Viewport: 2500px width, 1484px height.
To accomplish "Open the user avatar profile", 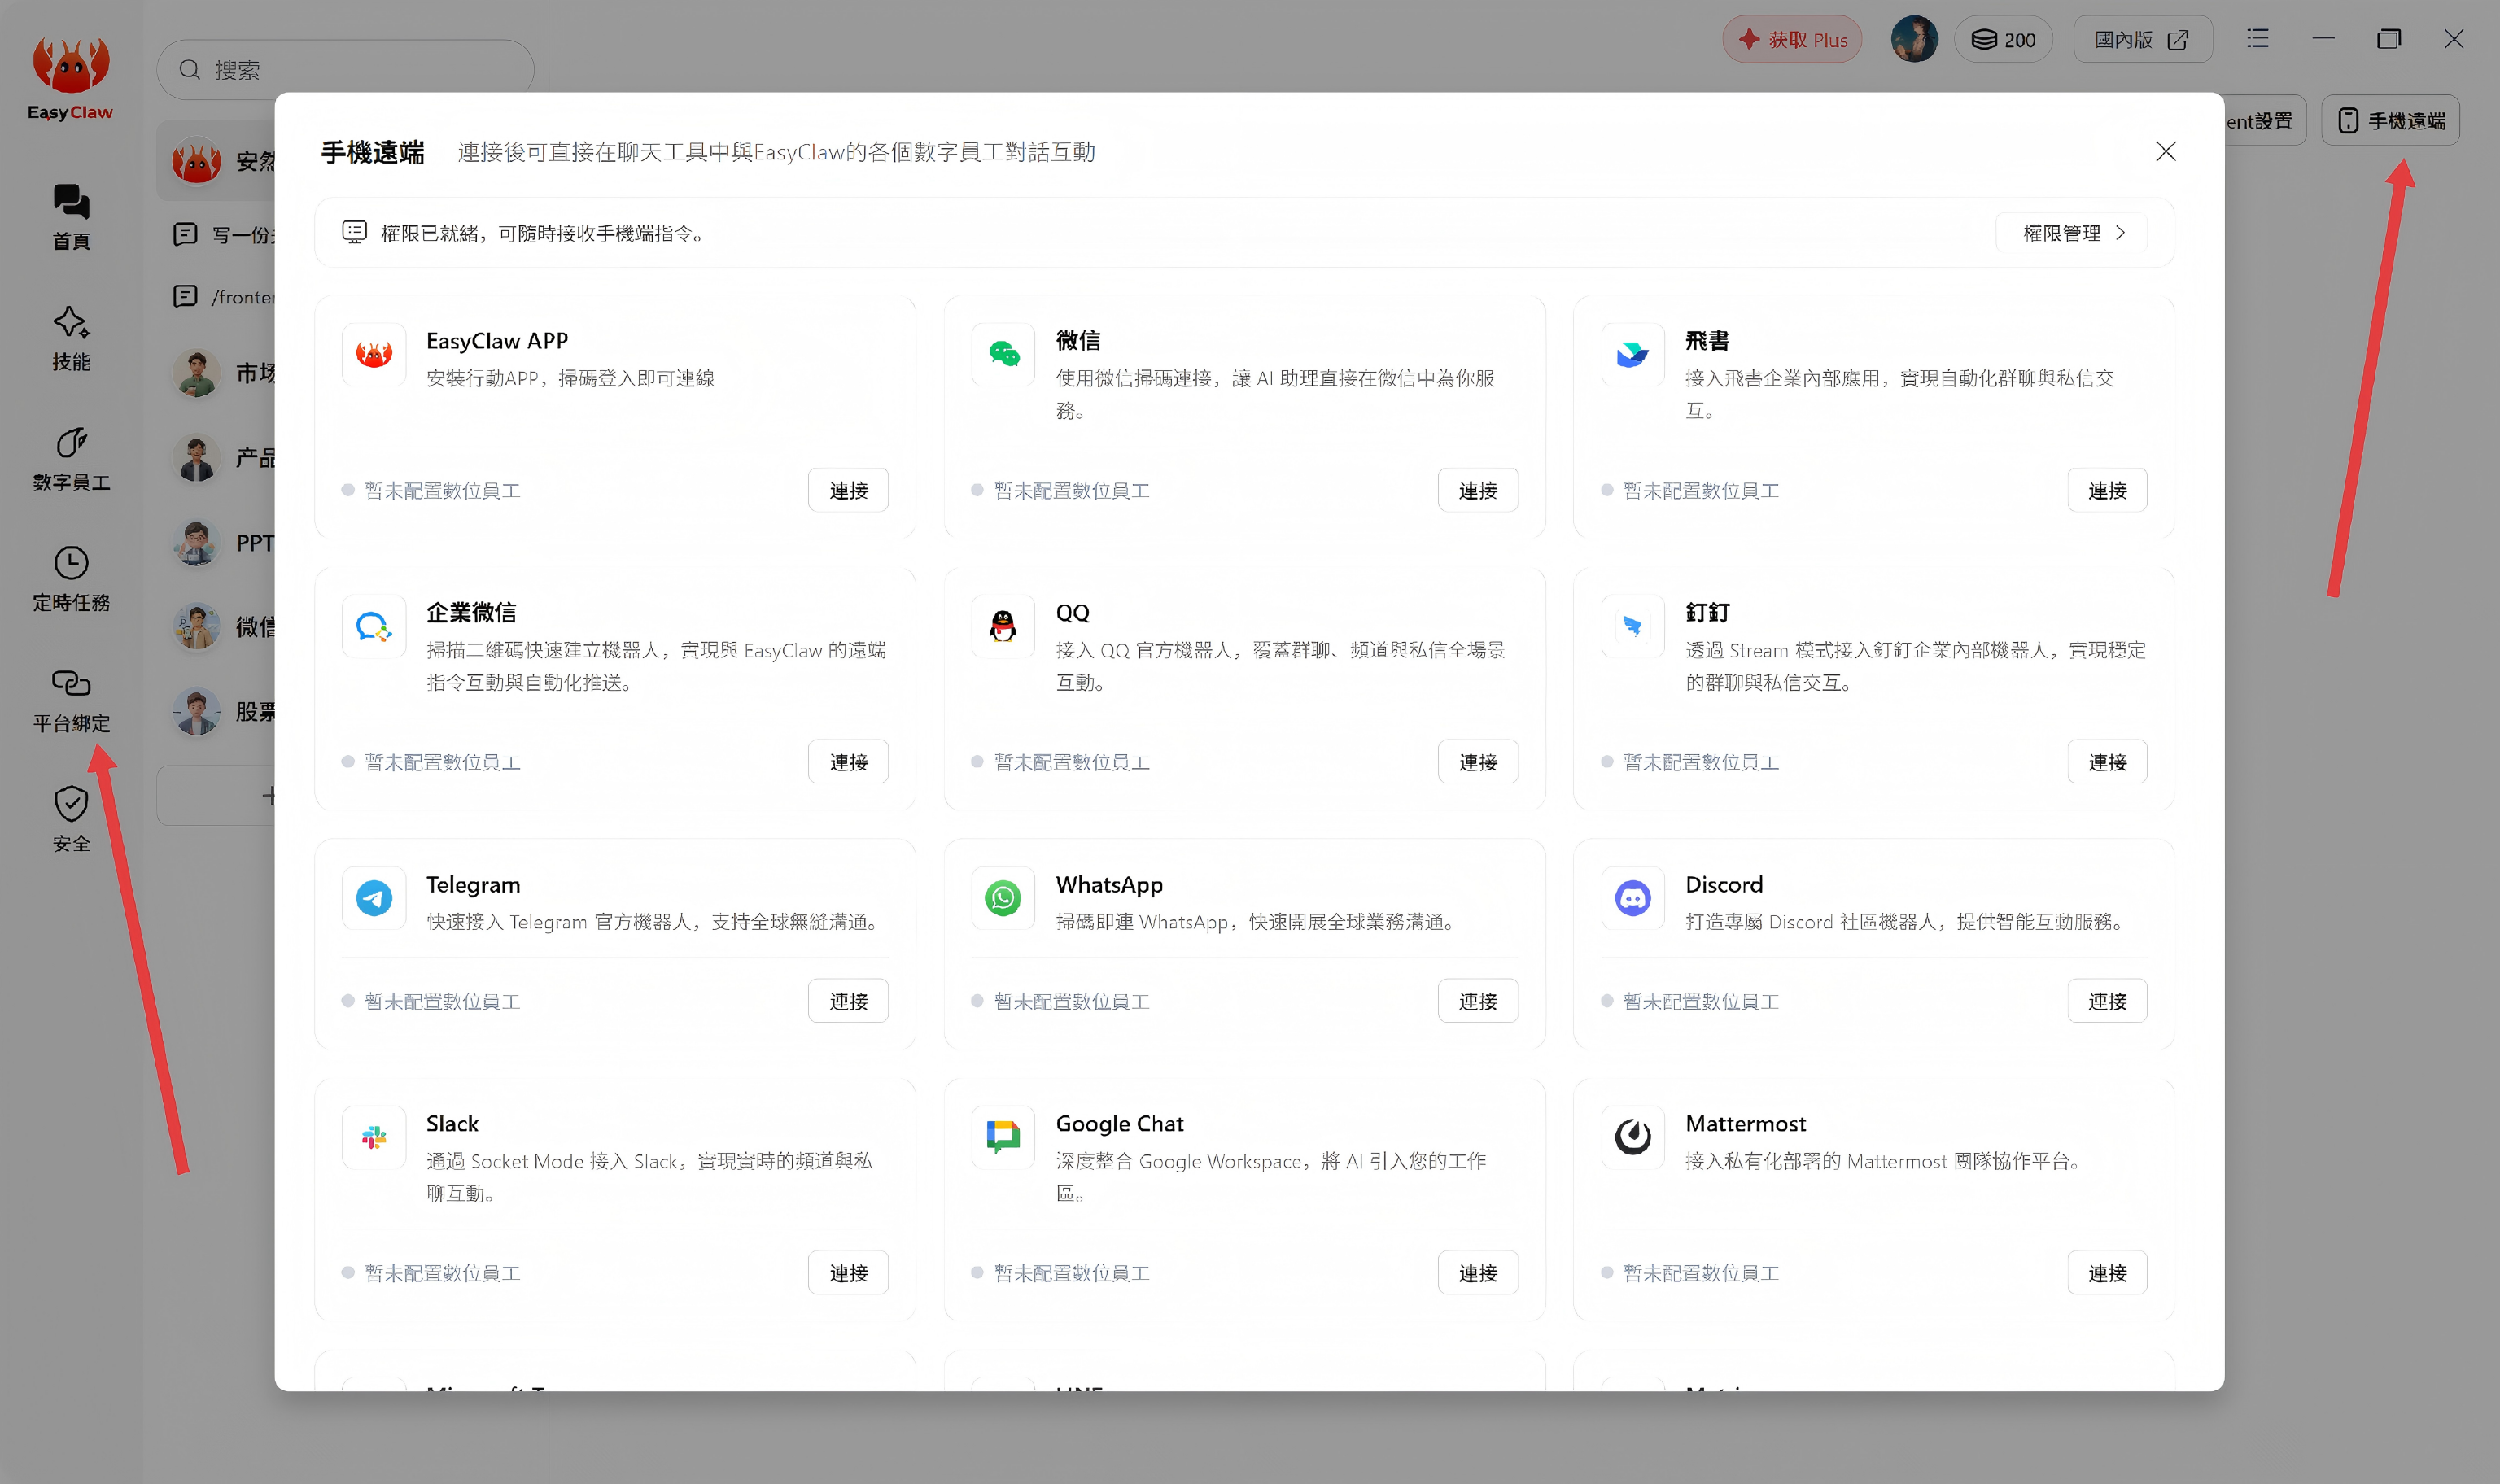I will (1914, 40).
